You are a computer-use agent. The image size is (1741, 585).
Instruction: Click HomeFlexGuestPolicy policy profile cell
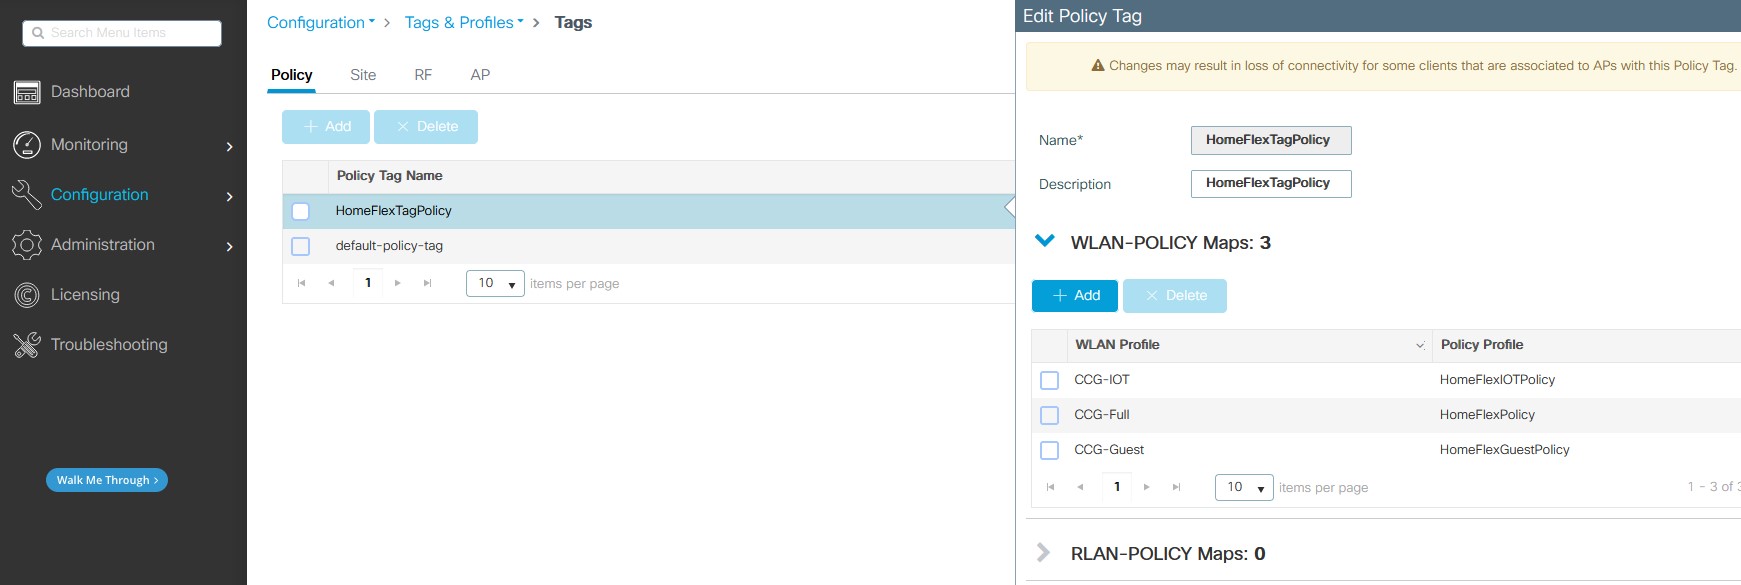point(1504,450)
